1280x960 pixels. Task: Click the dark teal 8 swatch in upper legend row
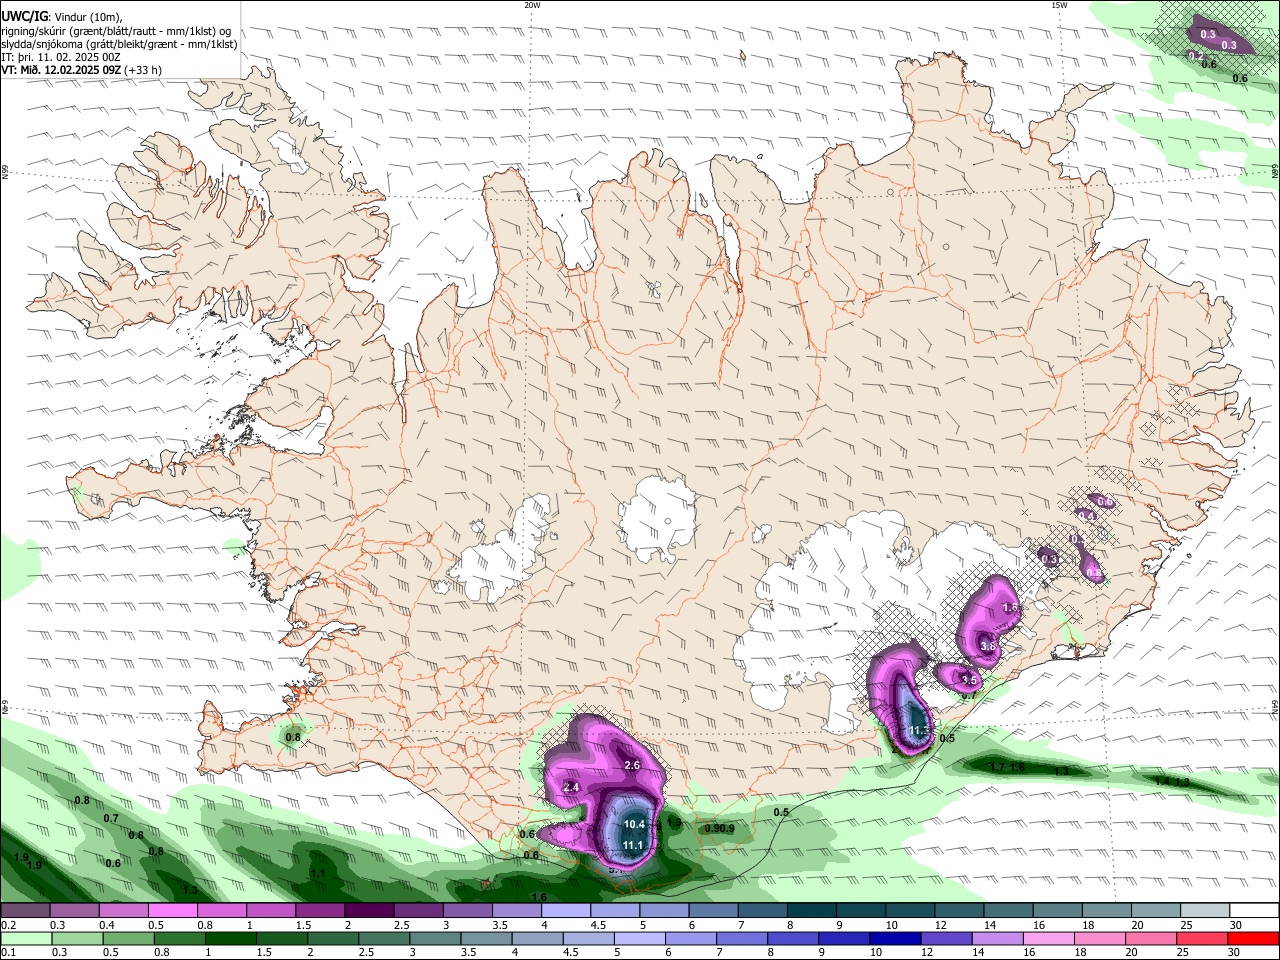(x=810, y=910)
